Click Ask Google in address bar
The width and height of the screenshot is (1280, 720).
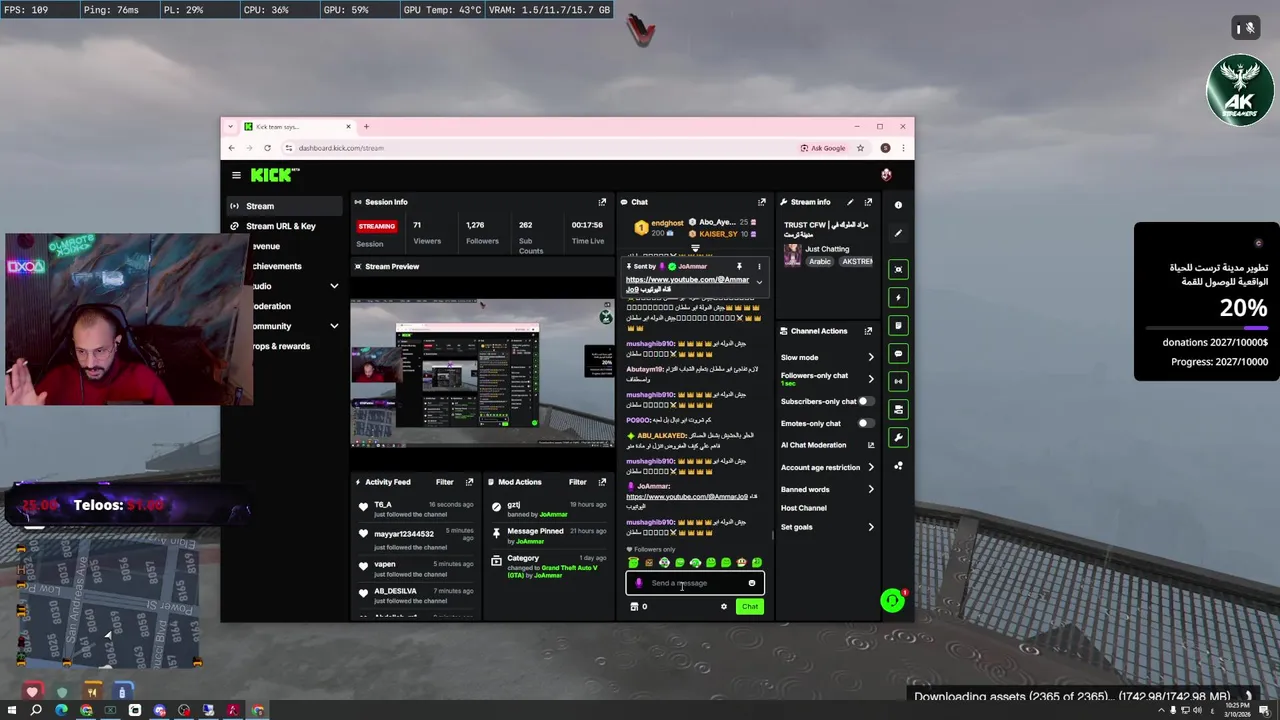pyautogui.click(x=823, y=148)
